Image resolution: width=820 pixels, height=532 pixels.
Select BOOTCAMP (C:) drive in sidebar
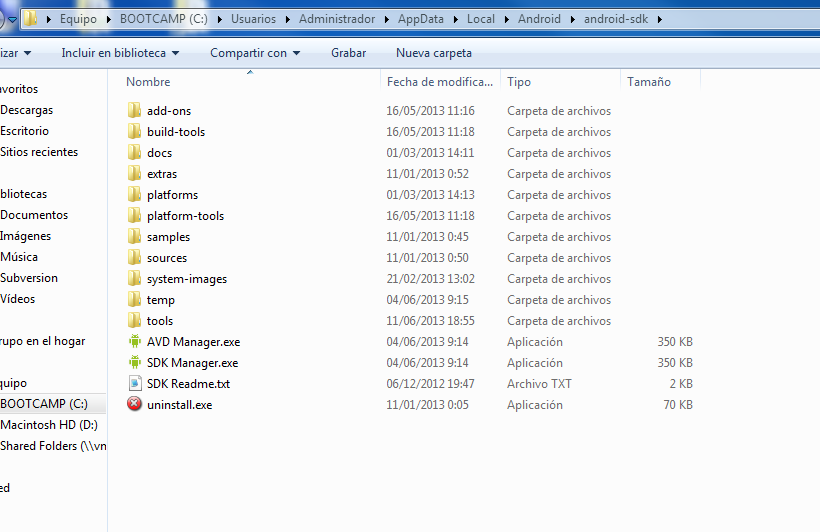click(44, 404)
